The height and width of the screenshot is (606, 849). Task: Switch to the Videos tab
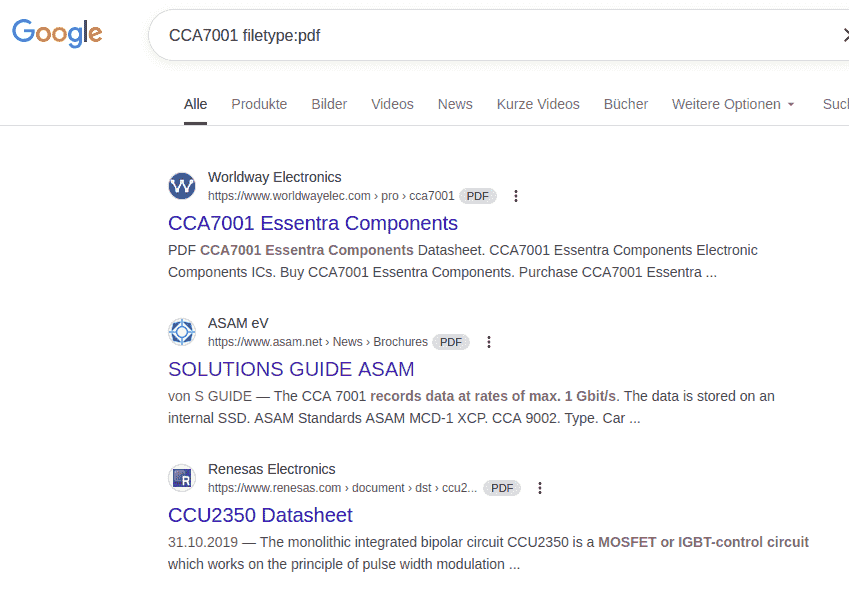392,104
